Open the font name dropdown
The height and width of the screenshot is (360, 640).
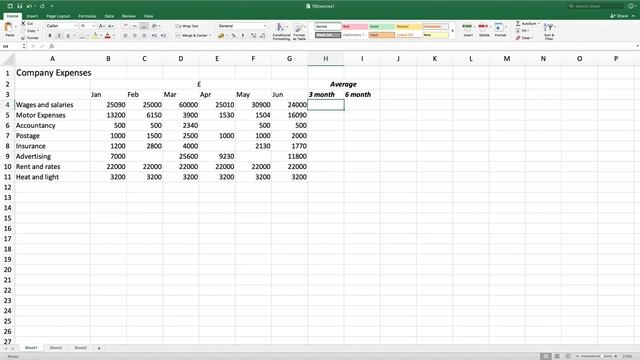pyautogui.click(x=76, y=26)
